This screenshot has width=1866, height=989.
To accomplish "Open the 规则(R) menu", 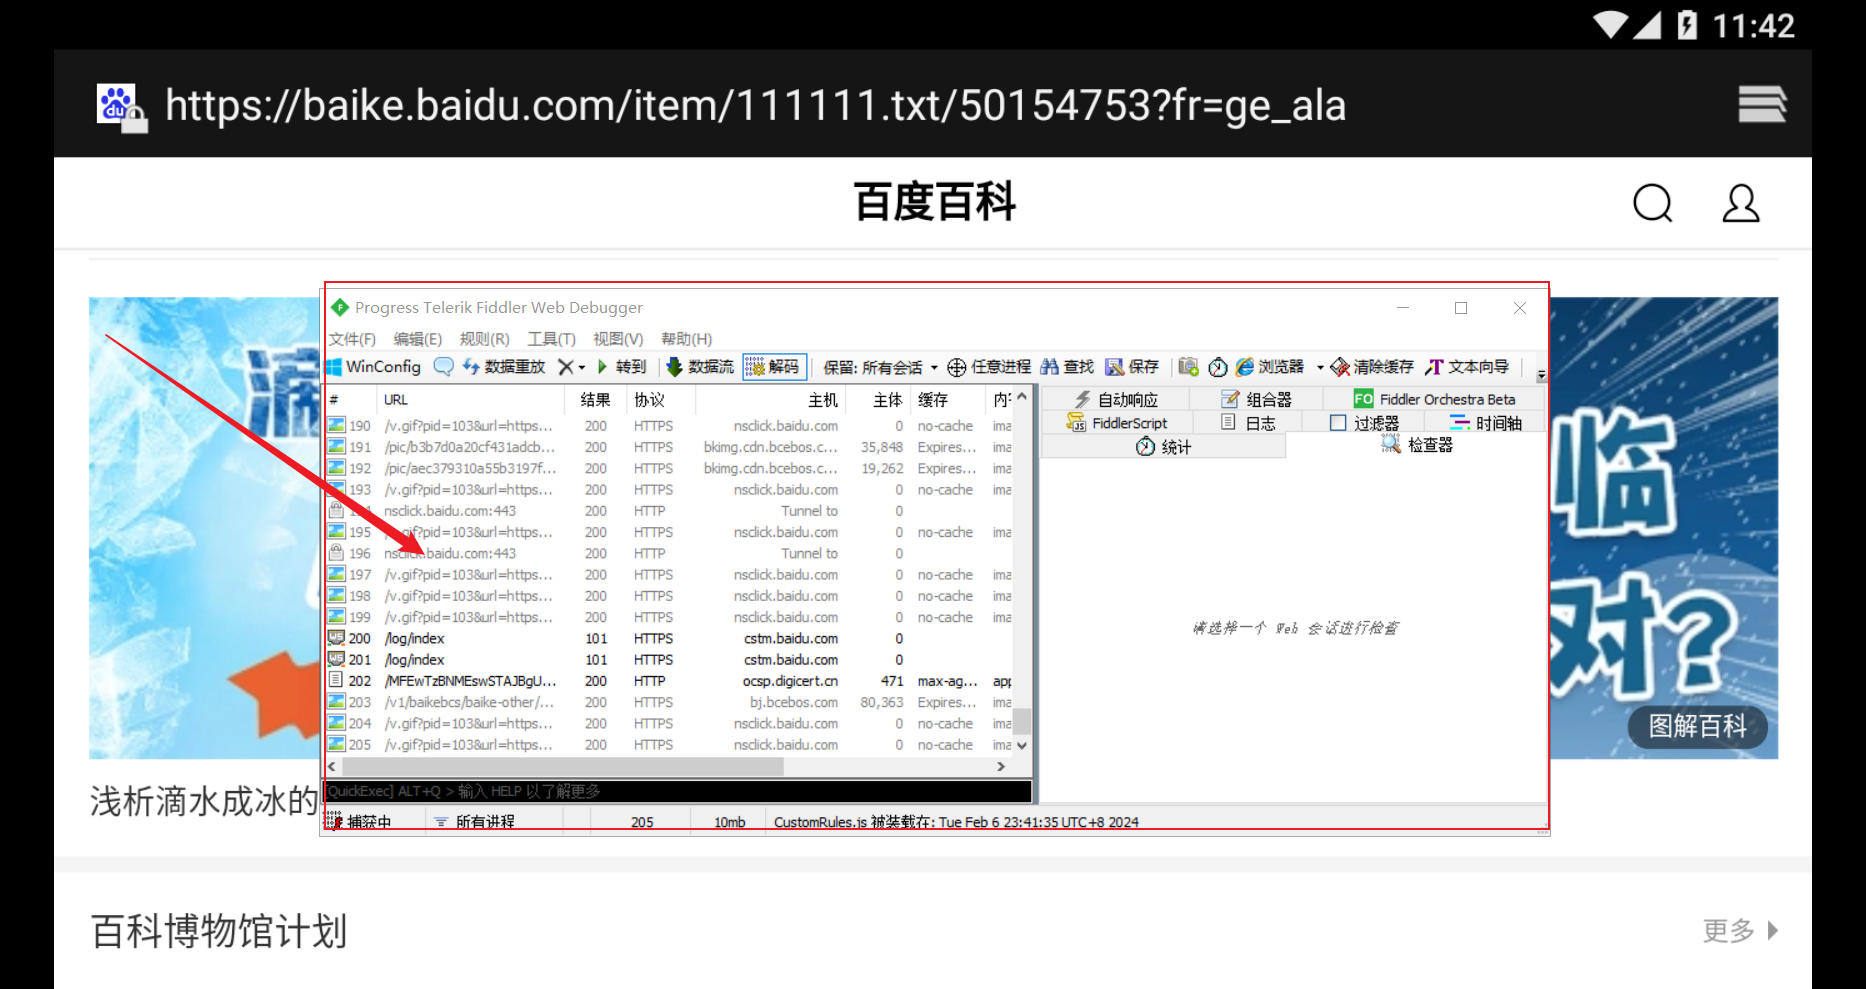I will tap(484, 339).
